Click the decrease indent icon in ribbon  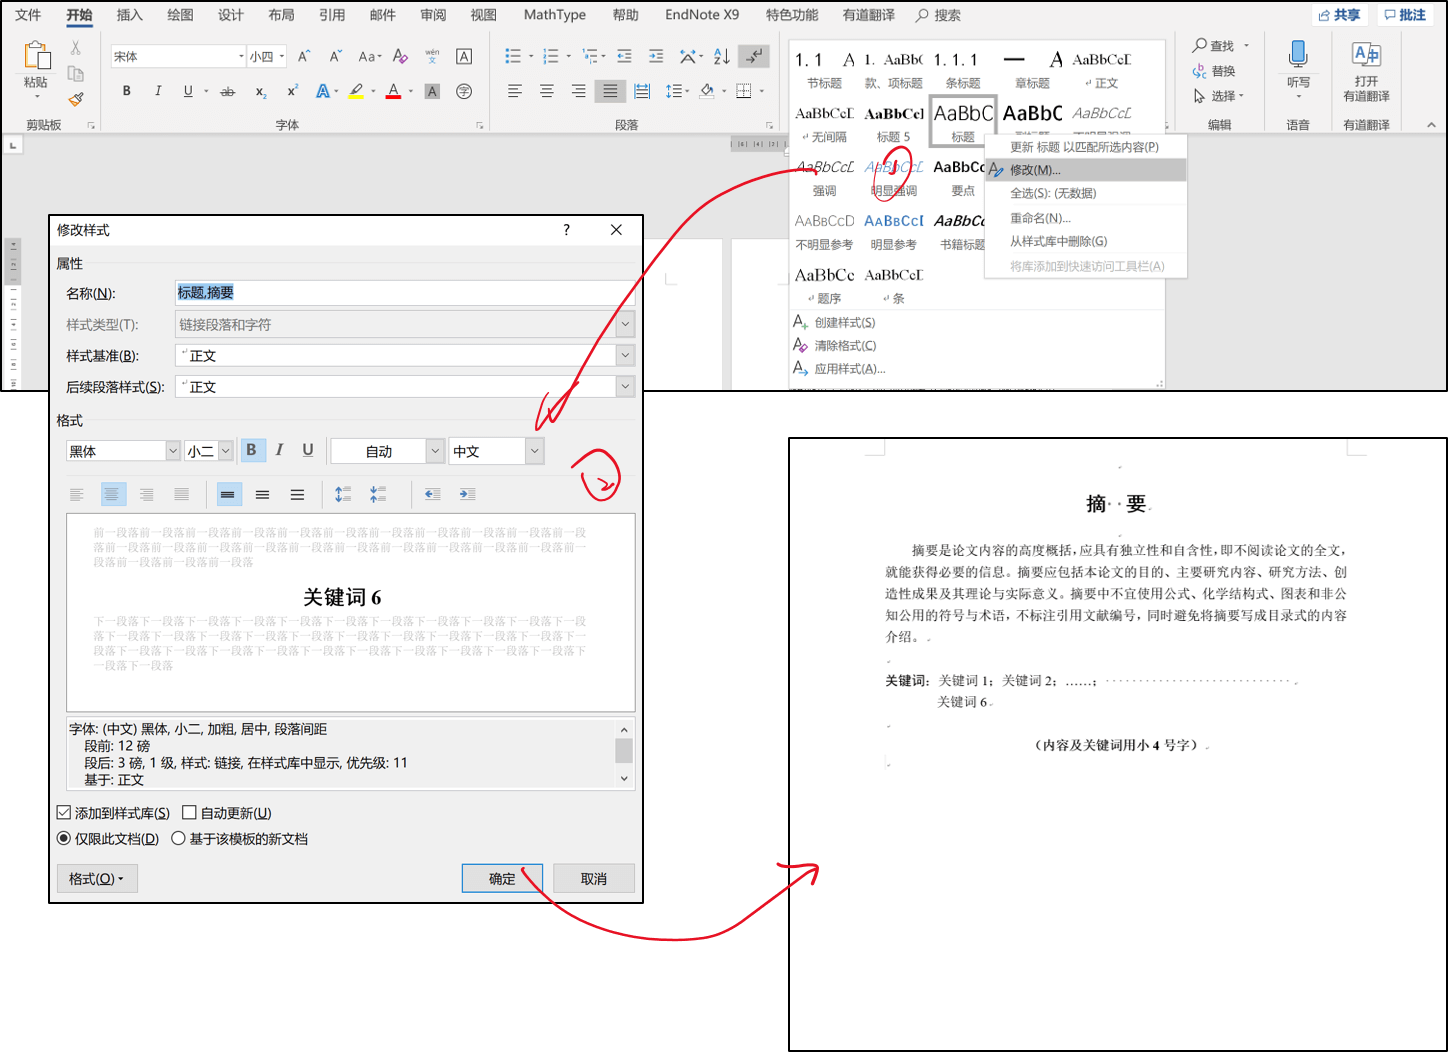[625, 56]
